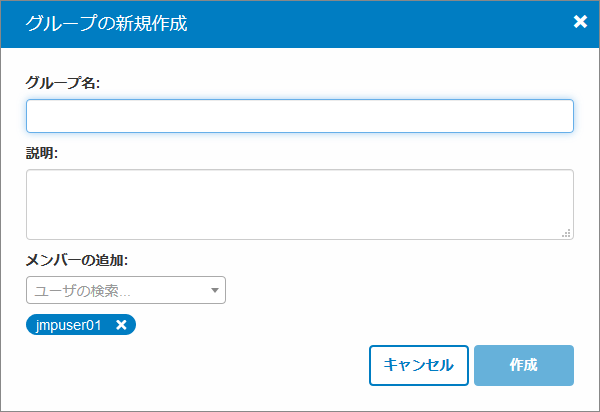Click the グループの新規作成 title text

107,23
